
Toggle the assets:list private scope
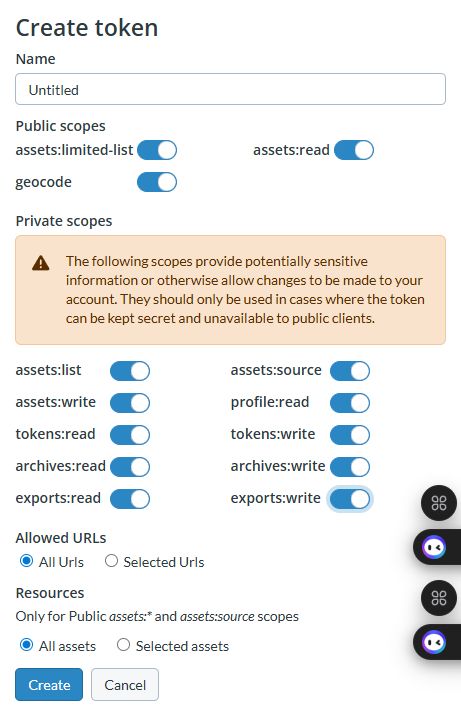pyautogui.click(x=130, y=371)
